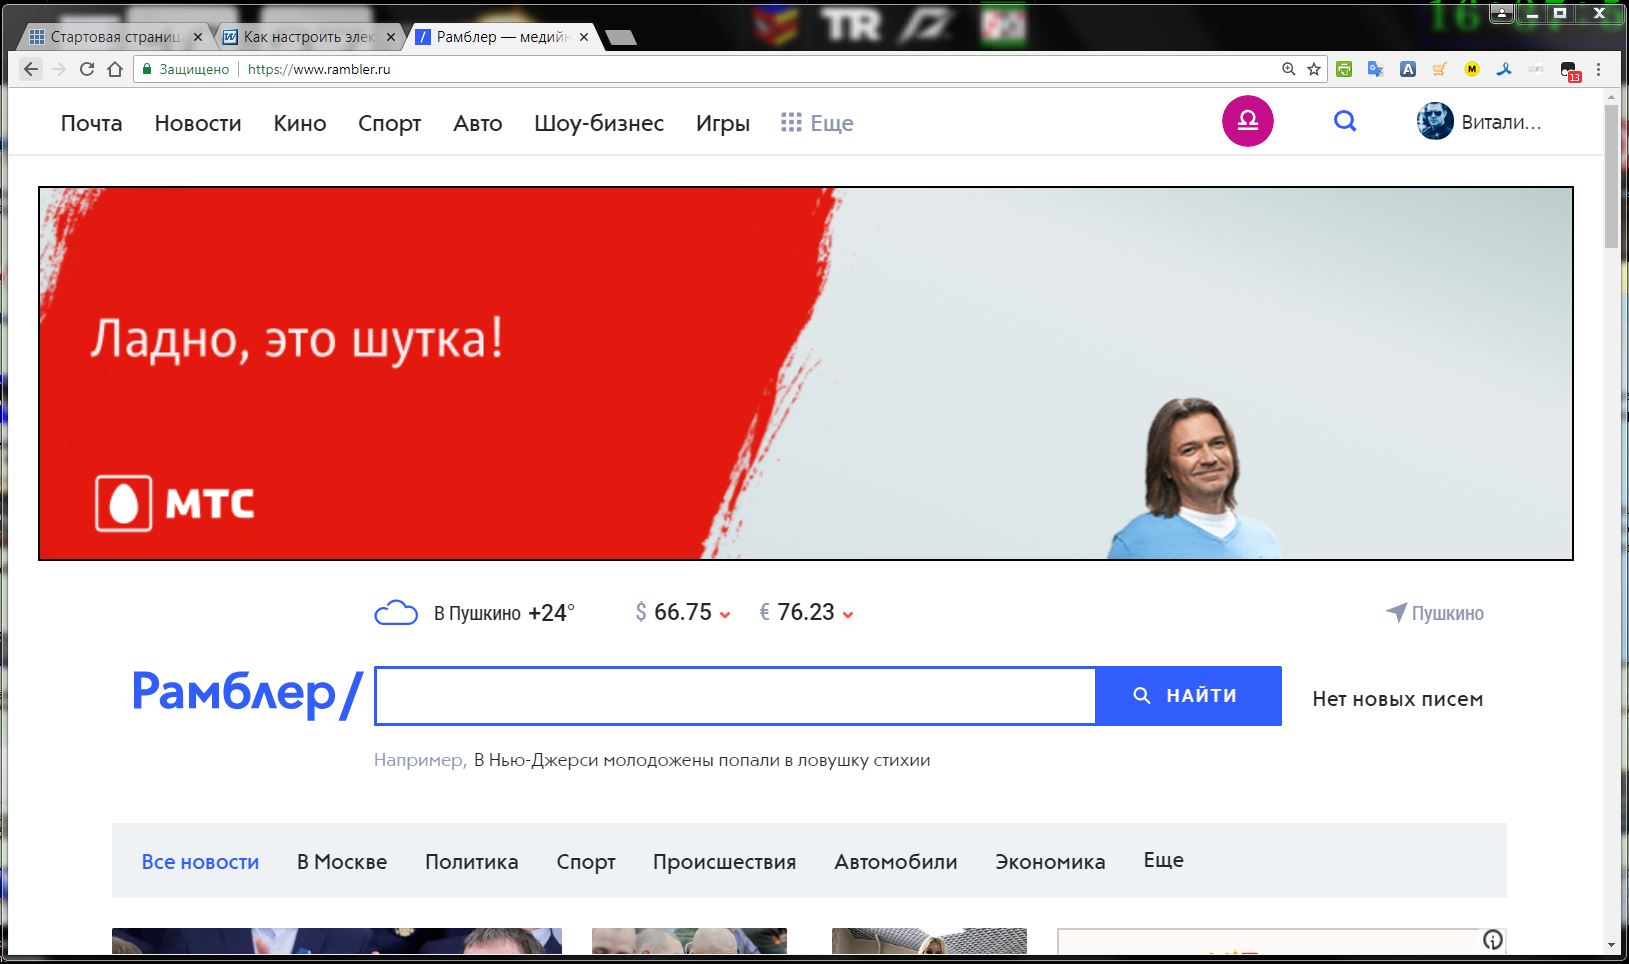
Task: Select the В Москве news tab
Action: 342,862
